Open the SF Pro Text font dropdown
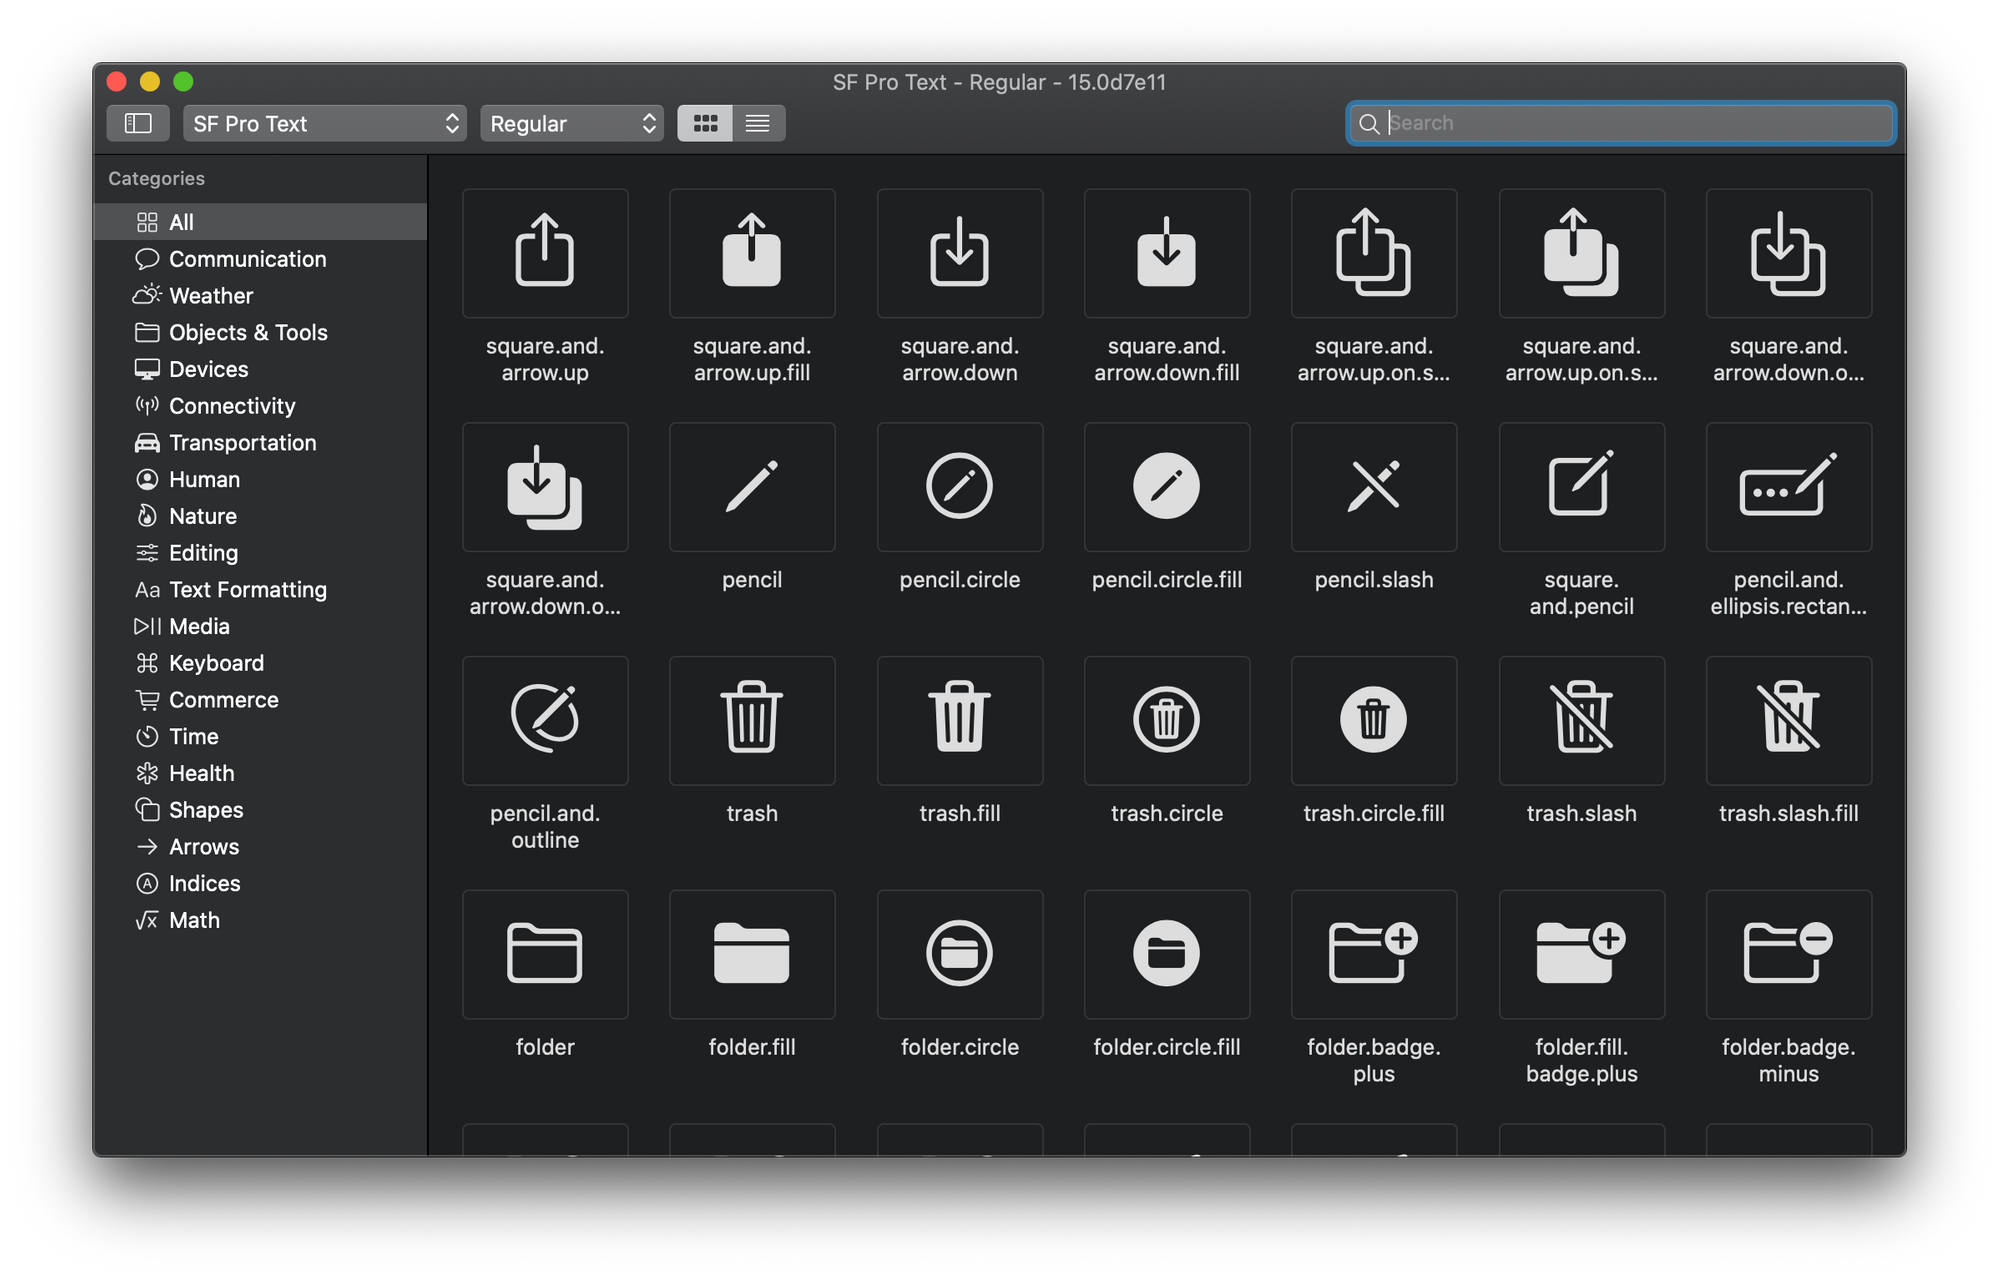This screenshot has height=1280, width=2000. [x=325, y=123]
